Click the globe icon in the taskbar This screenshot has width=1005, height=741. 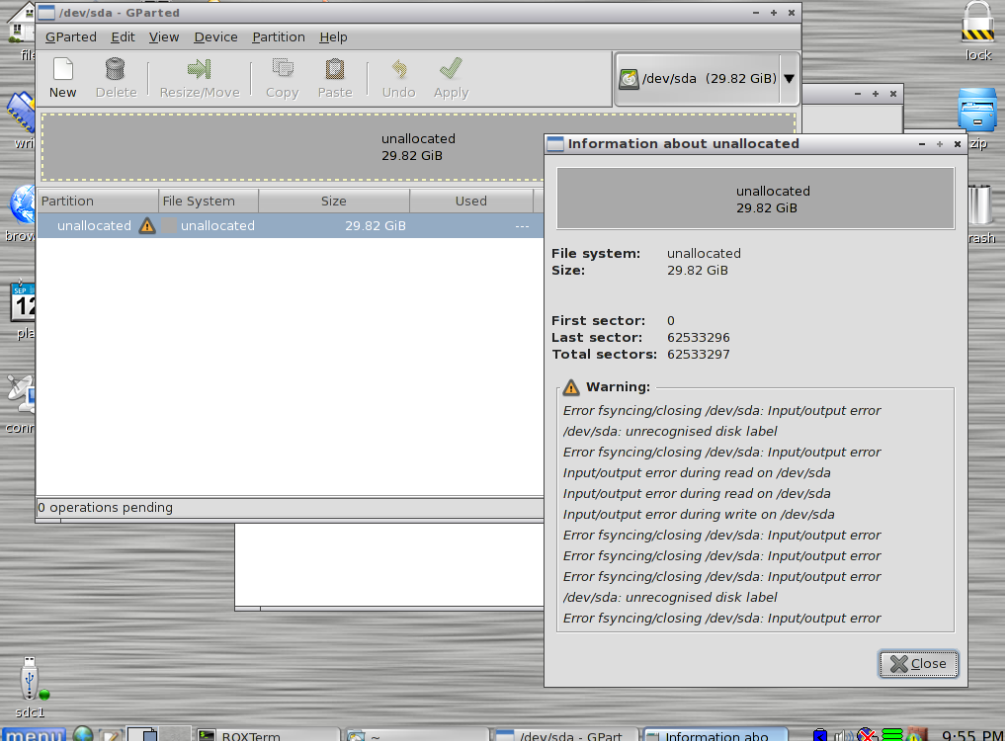pos(83,733)
